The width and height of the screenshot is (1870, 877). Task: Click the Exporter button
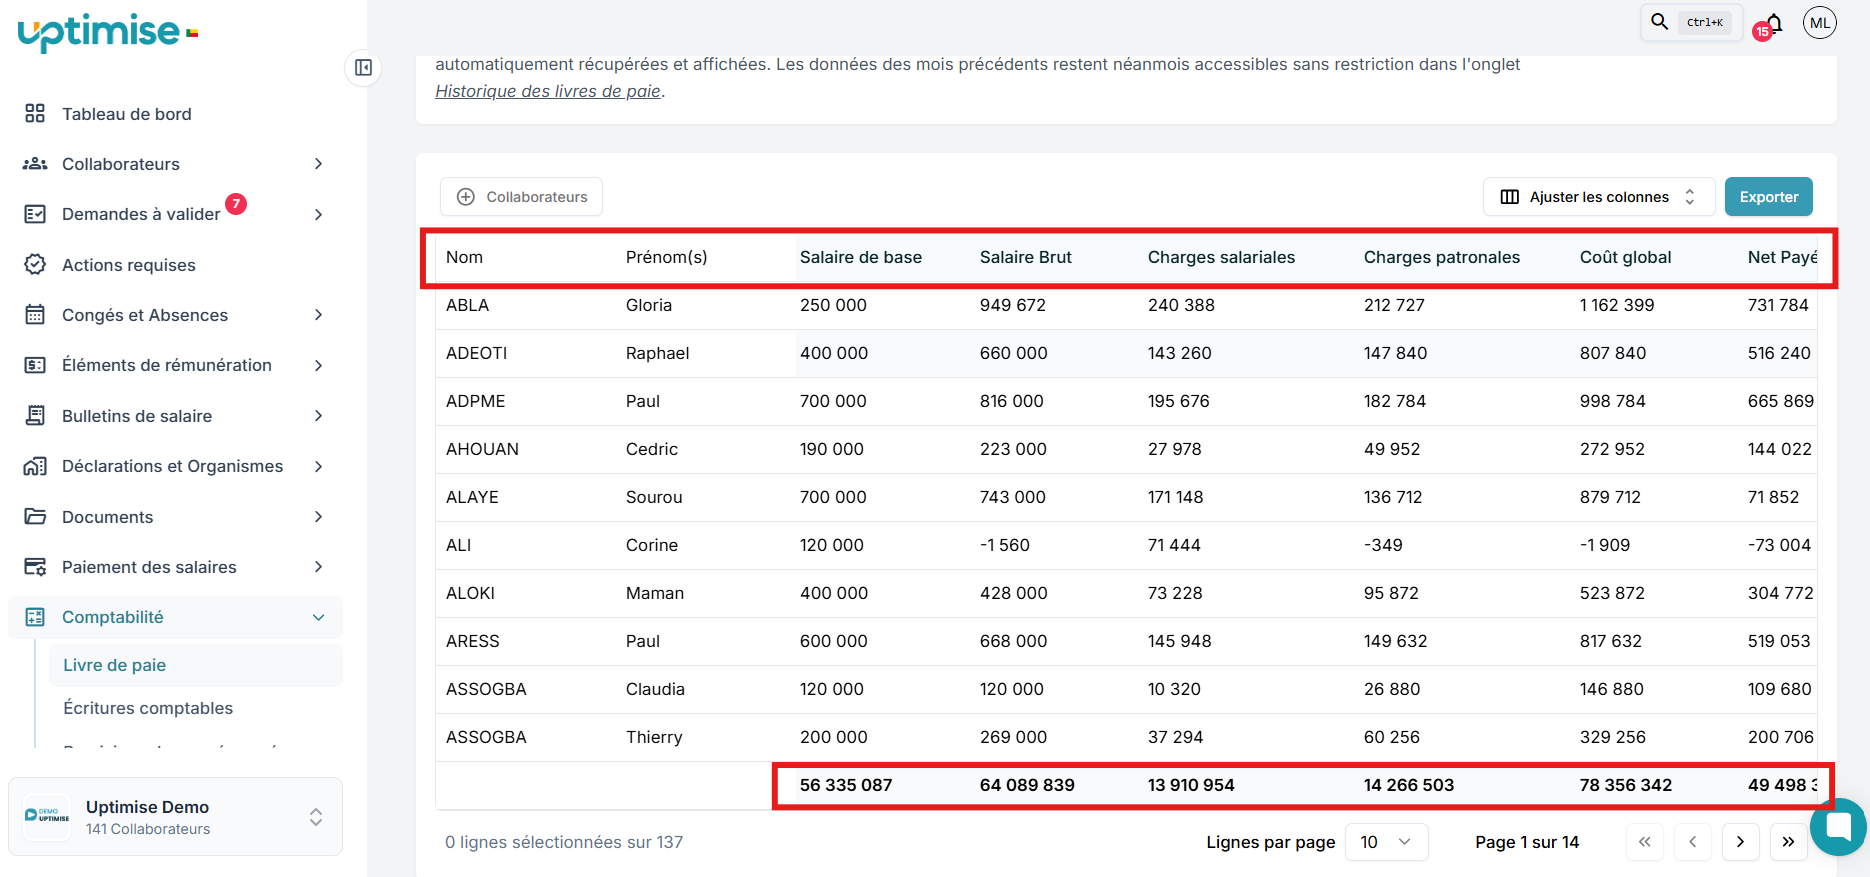1768,197
